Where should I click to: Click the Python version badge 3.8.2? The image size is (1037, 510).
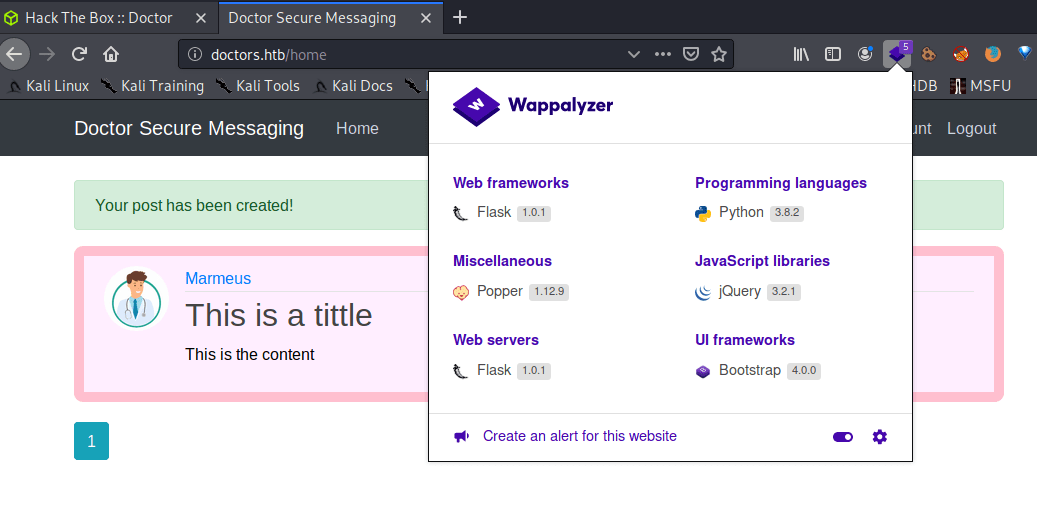coord(787,213)
